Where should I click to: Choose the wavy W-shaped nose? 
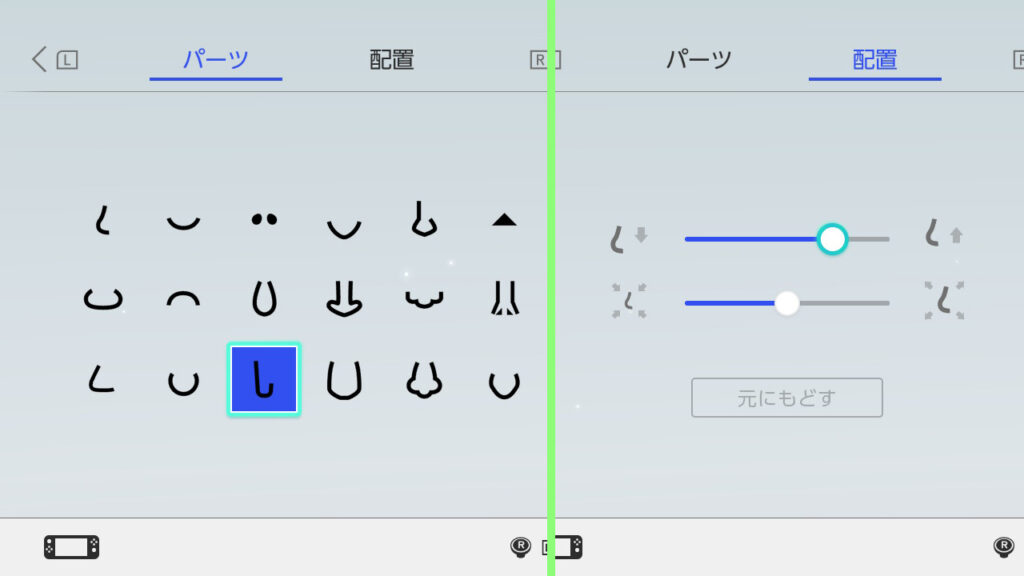(x=424, y=299)
